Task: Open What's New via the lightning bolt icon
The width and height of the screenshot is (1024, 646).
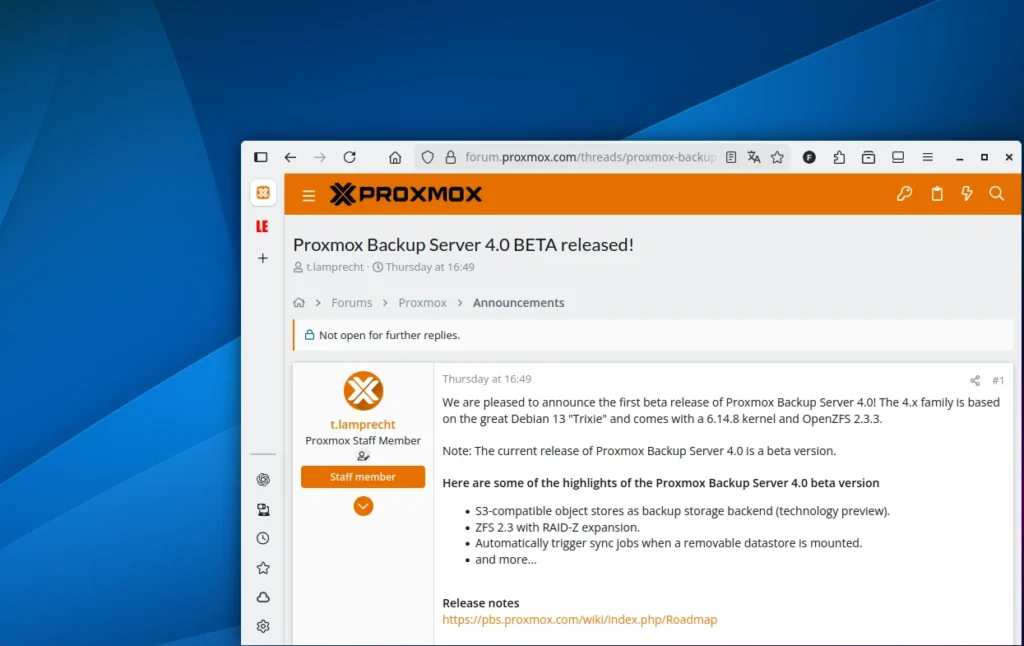Action: pyautogui.click(x=967, y=194)
